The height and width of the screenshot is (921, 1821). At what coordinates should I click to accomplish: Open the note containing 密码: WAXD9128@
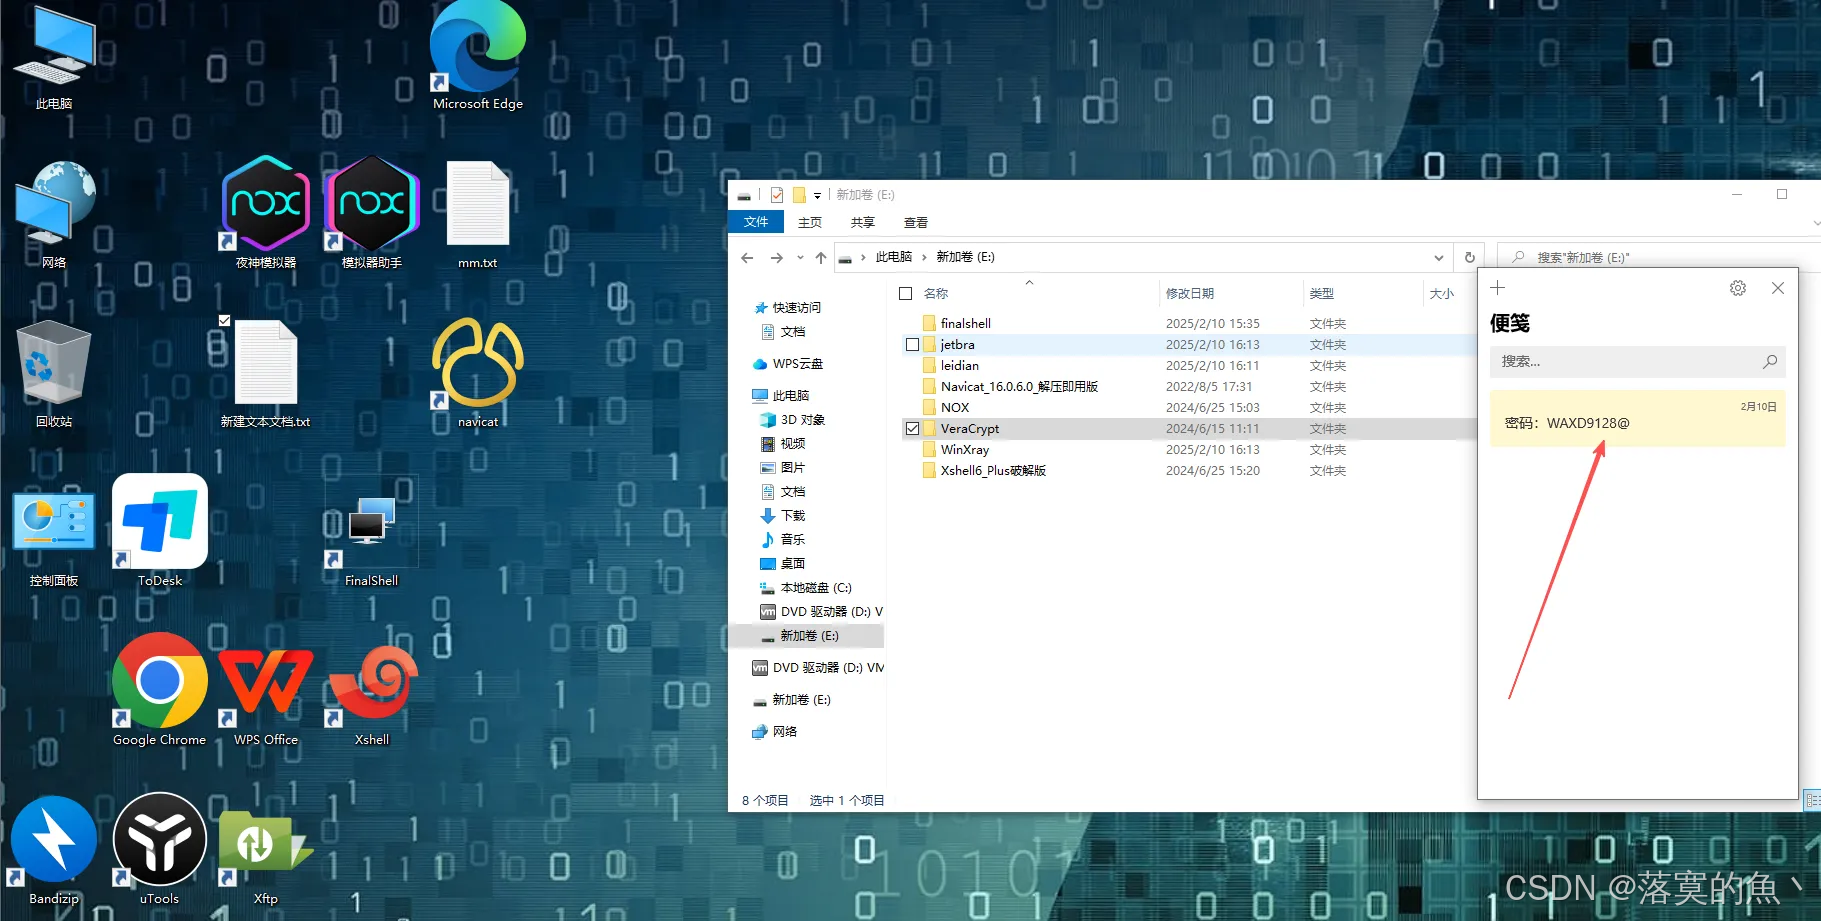coord(1637,418)
